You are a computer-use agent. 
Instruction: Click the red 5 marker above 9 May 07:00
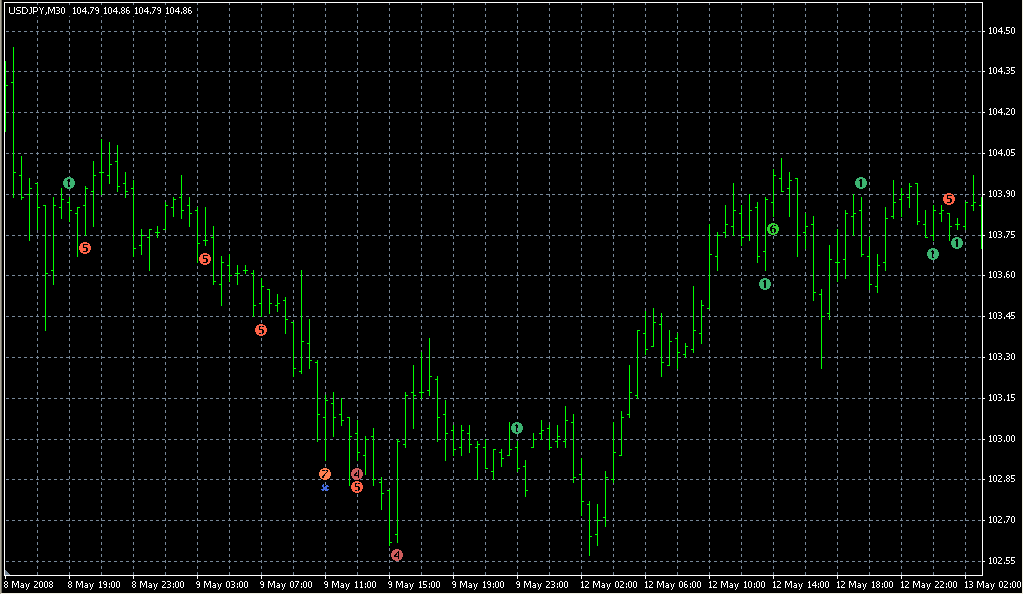[261, 330]
